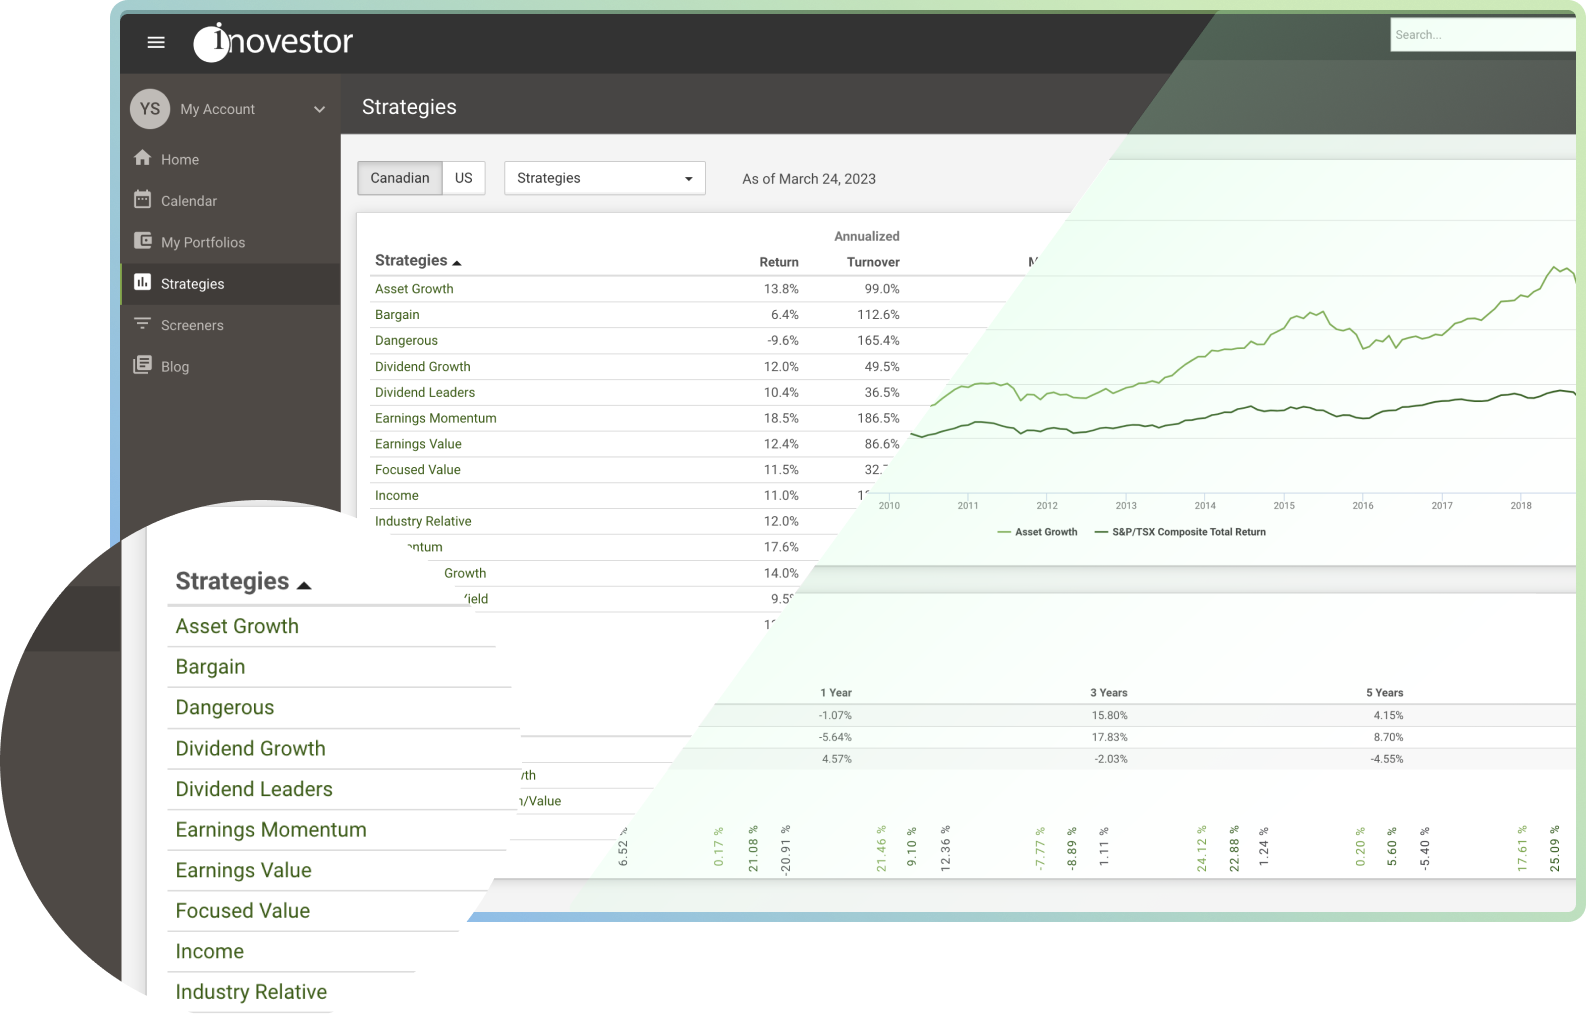Screen dimensions: 1586x1022
Task: Open the Dividend Leaders strategy link
Action: (x=425, y=393)
